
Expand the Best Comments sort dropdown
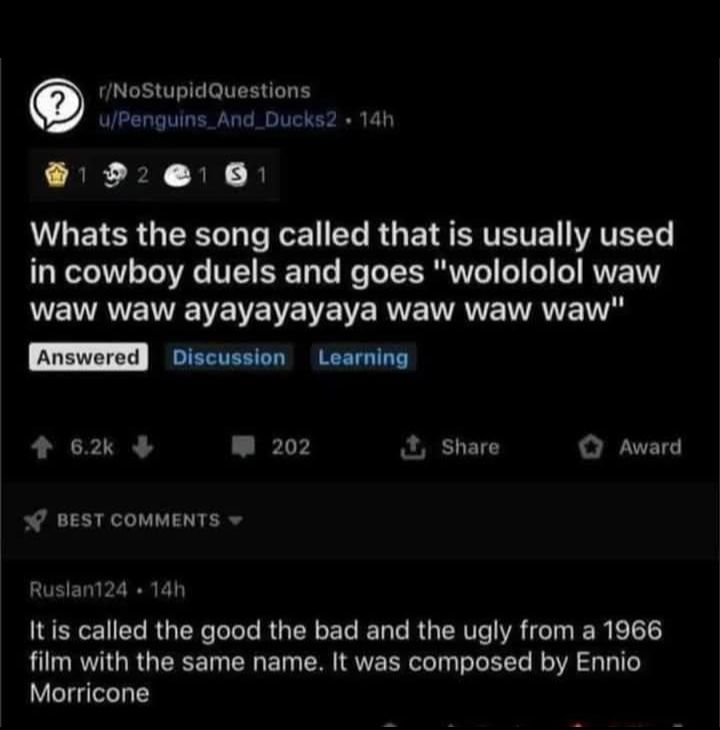236,520
